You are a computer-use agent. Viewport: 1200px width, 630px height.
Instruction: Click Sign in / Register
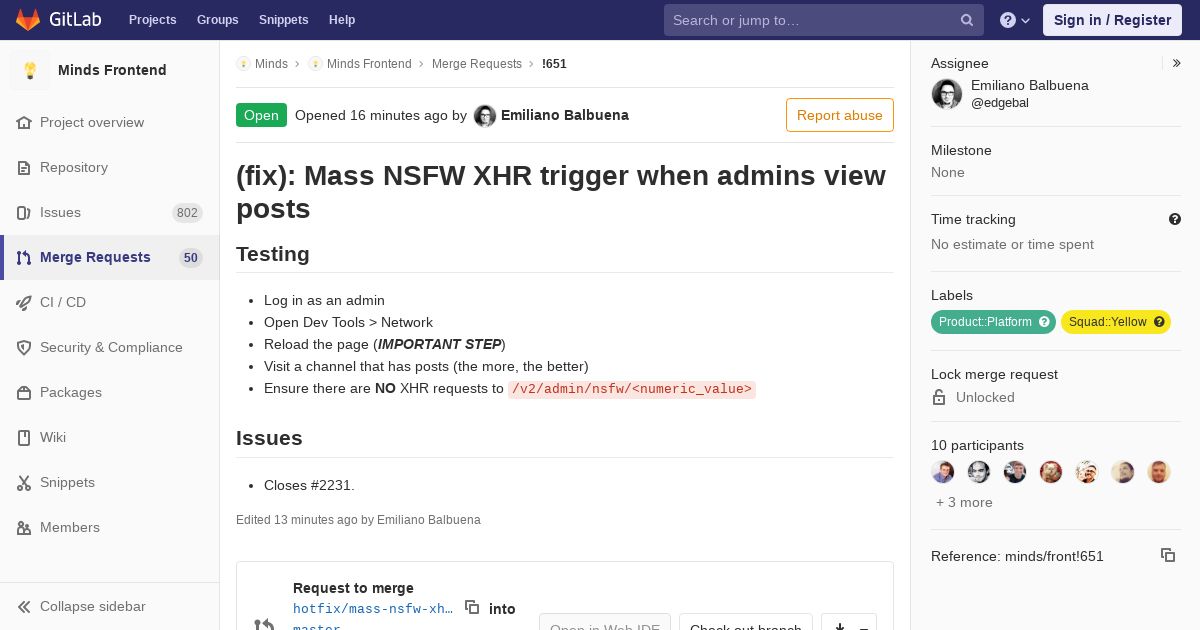[x=1112, y=20]
